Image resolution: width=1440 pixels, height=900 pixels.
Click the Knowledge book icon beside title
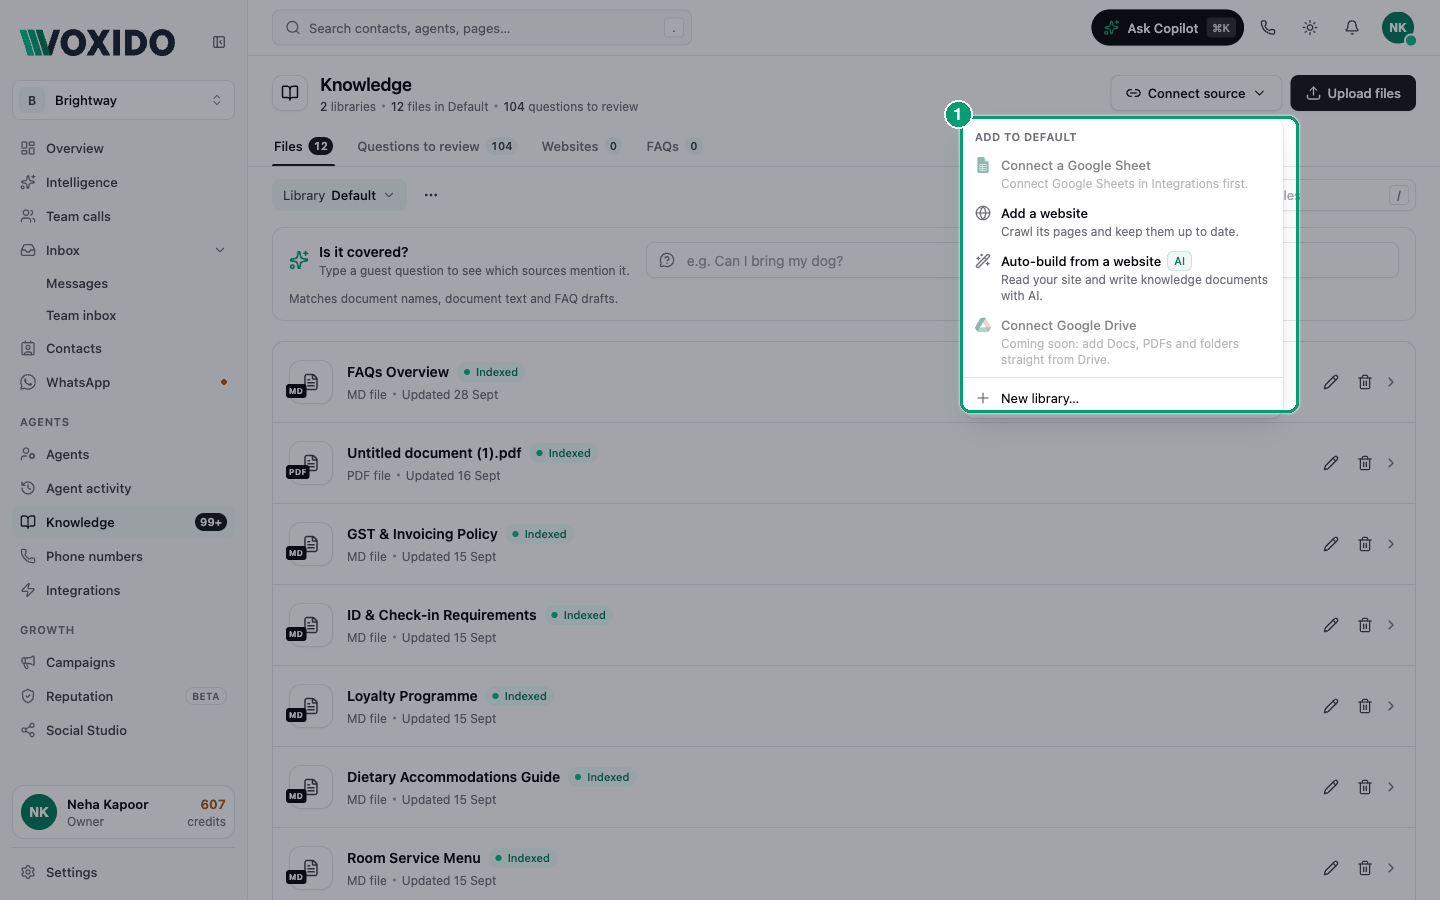pyautogui.click(x=290, y=93)
